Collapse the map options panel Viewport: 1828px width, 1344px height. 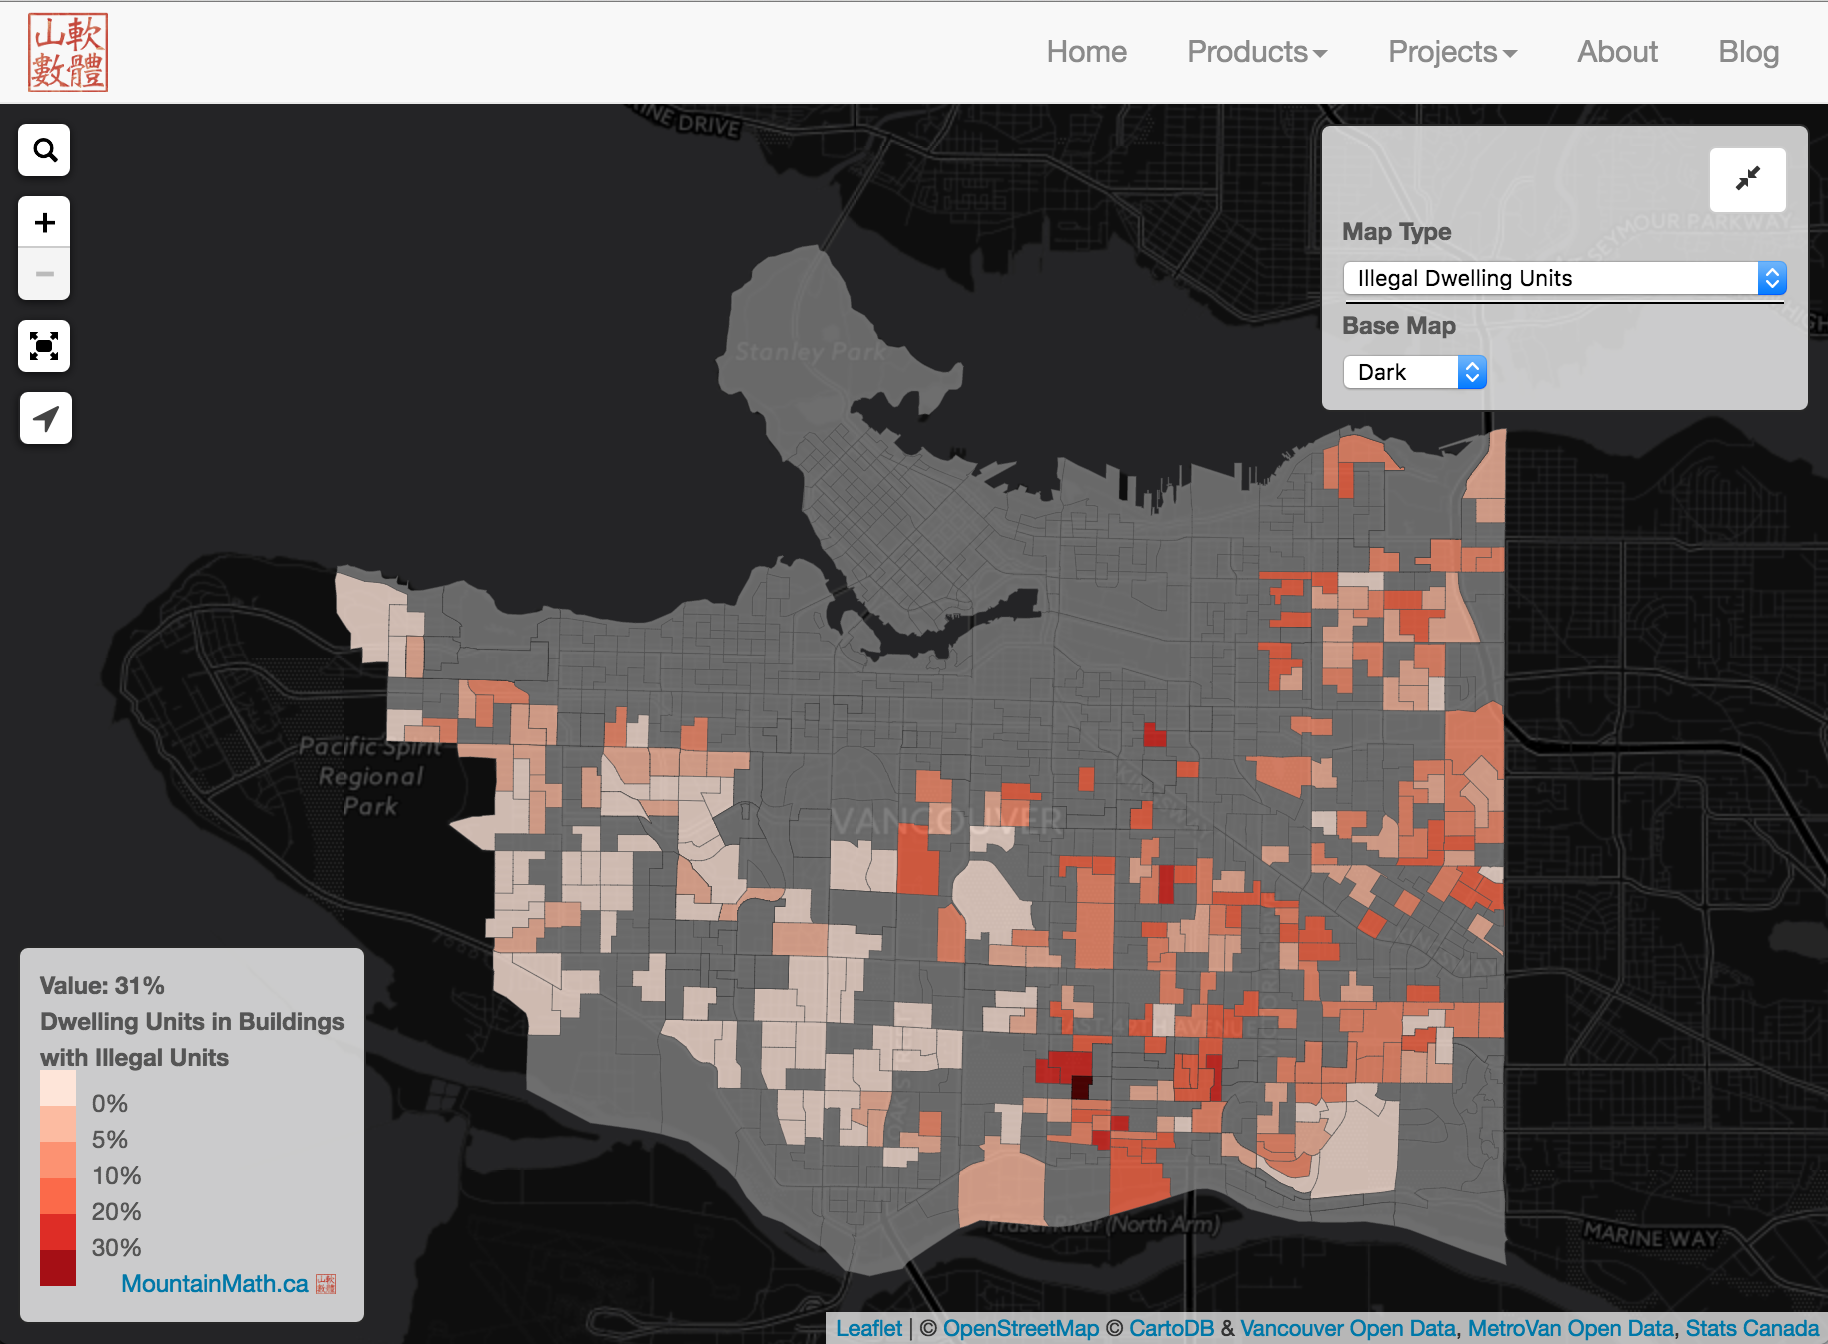pyautogui.click(x=1747, y=179)
